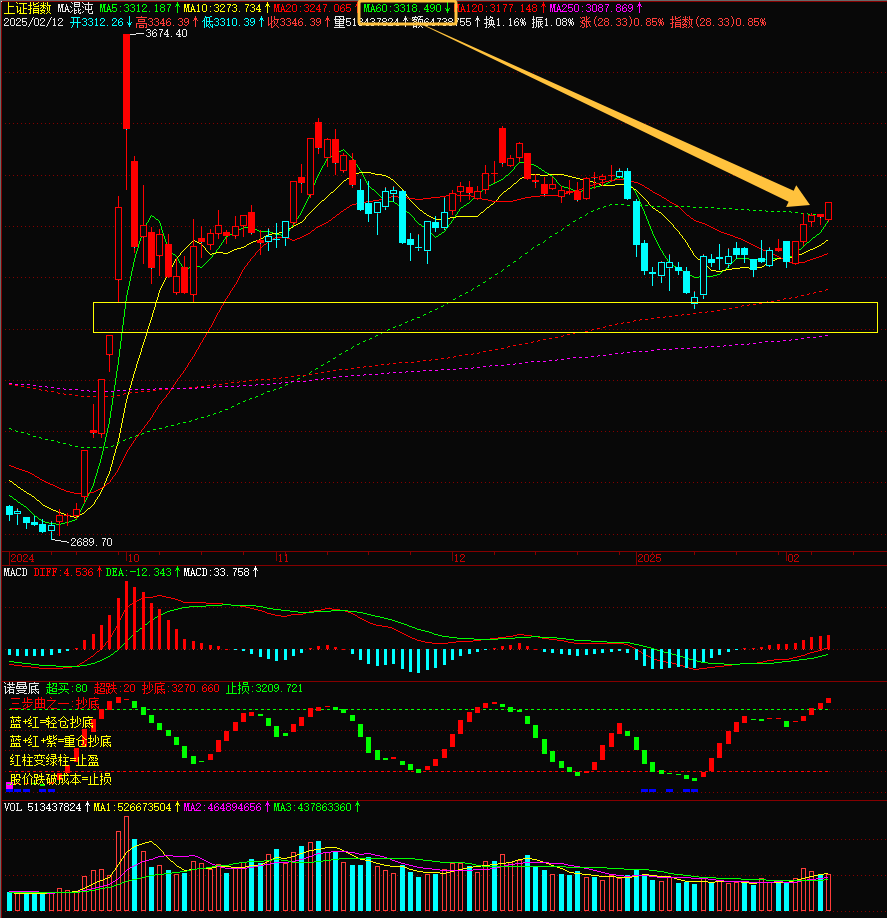The height and width of the screenshot is (918, 887).
Task: Select the latest candlestick on the right
Action: click(x=828, y=210)
